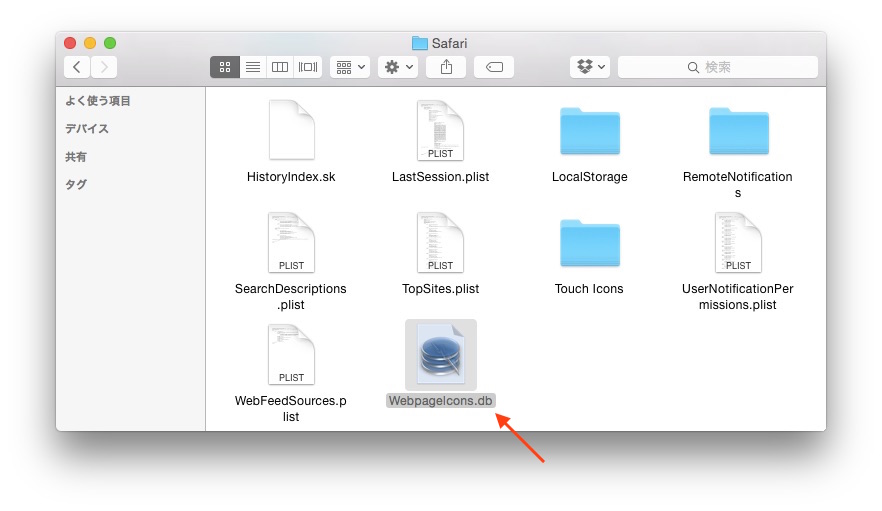This screenshot has height=511, width=882.
Task: Click the WebFeedSources.plist file name
Action: [x=291, y=409]
